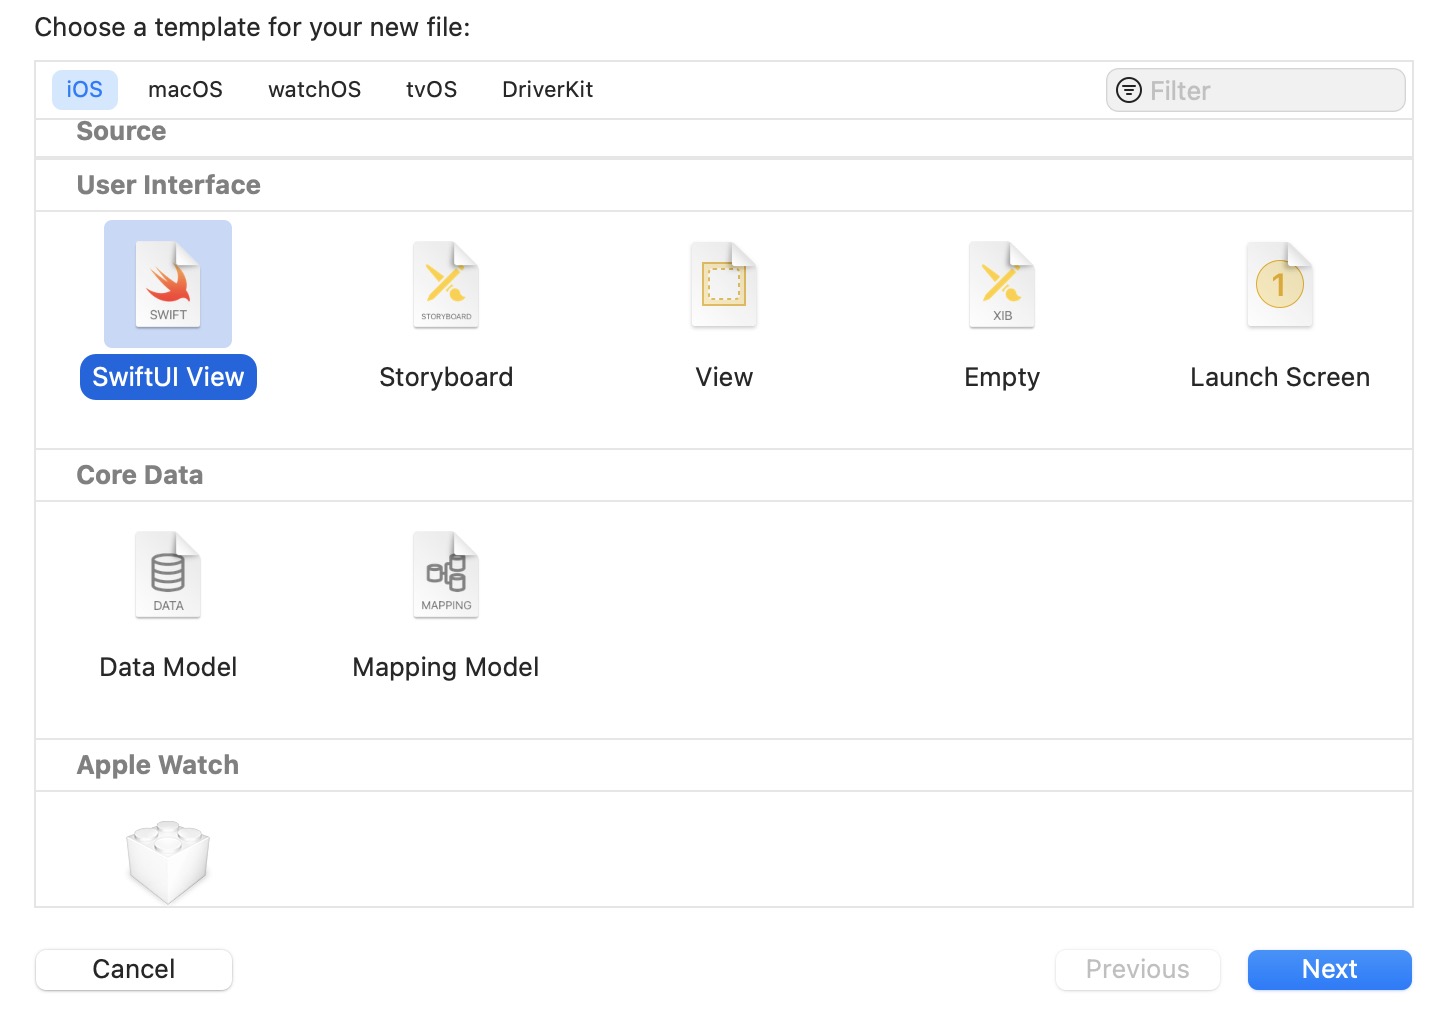Select the SwiftUI View template icon
This screenshot has height=1022, width=1448.
click(168, 285)
